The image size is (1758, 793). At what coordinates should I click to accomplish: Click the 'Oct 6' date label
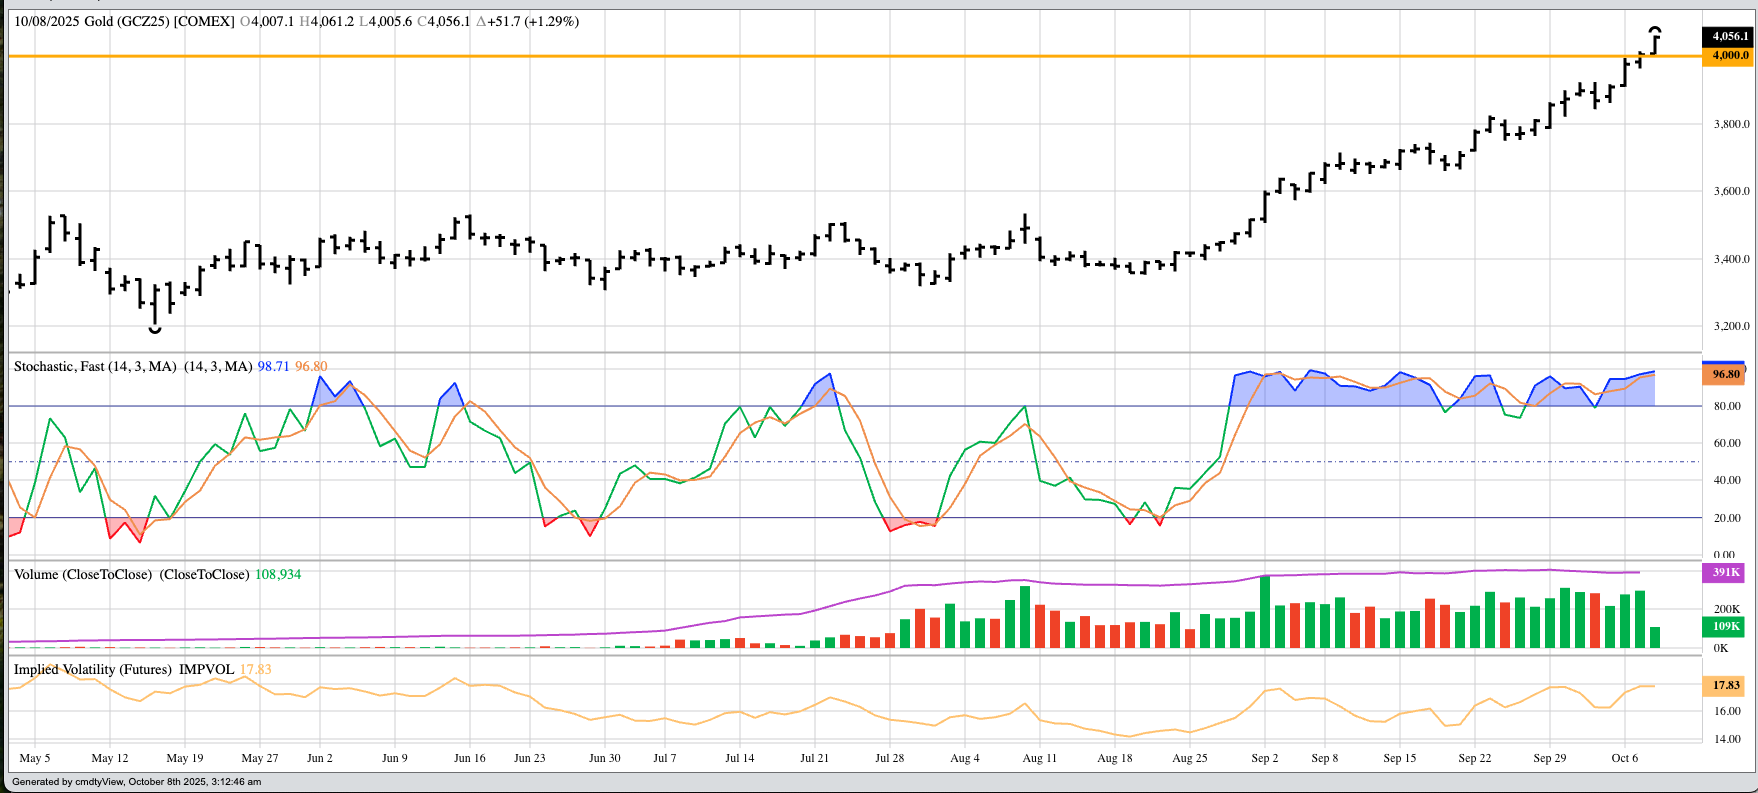(1625, 758)
